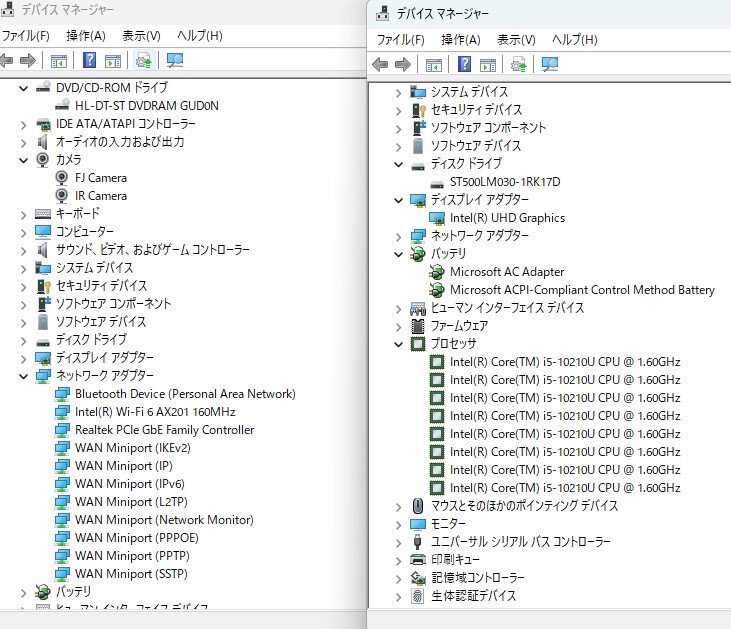Select the IR Camera device
This screenshot has width=731, height=629.
pos(101,196)
